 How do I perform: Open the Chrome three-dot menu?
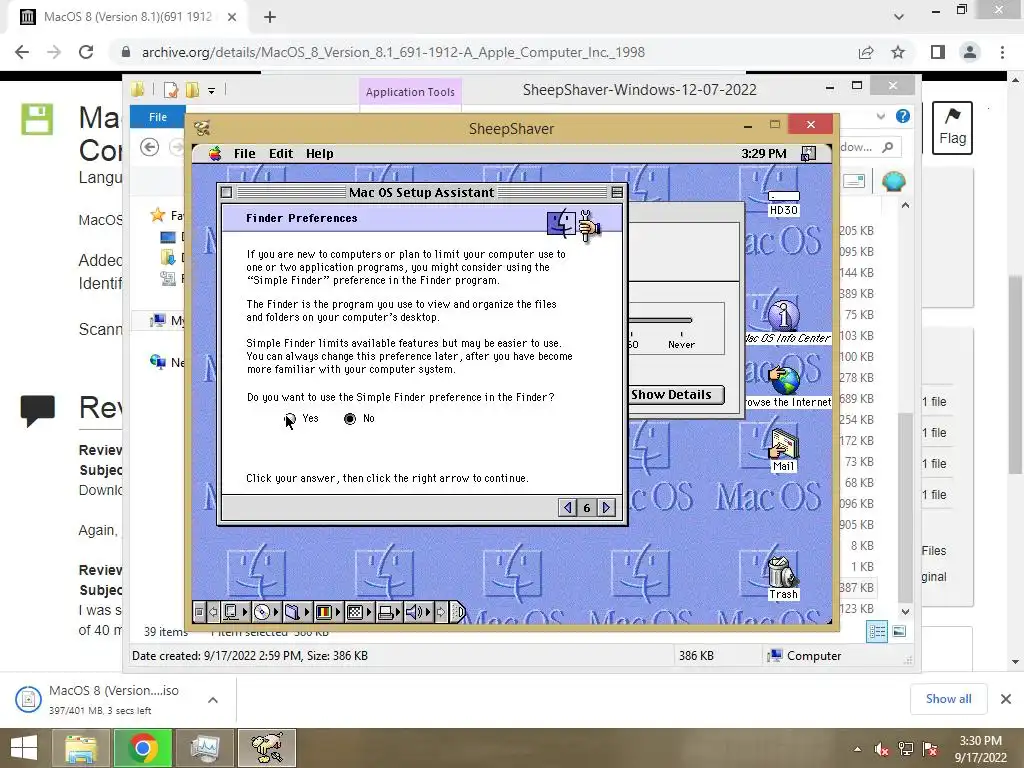pyautogui.click(x=1002, y=52)
